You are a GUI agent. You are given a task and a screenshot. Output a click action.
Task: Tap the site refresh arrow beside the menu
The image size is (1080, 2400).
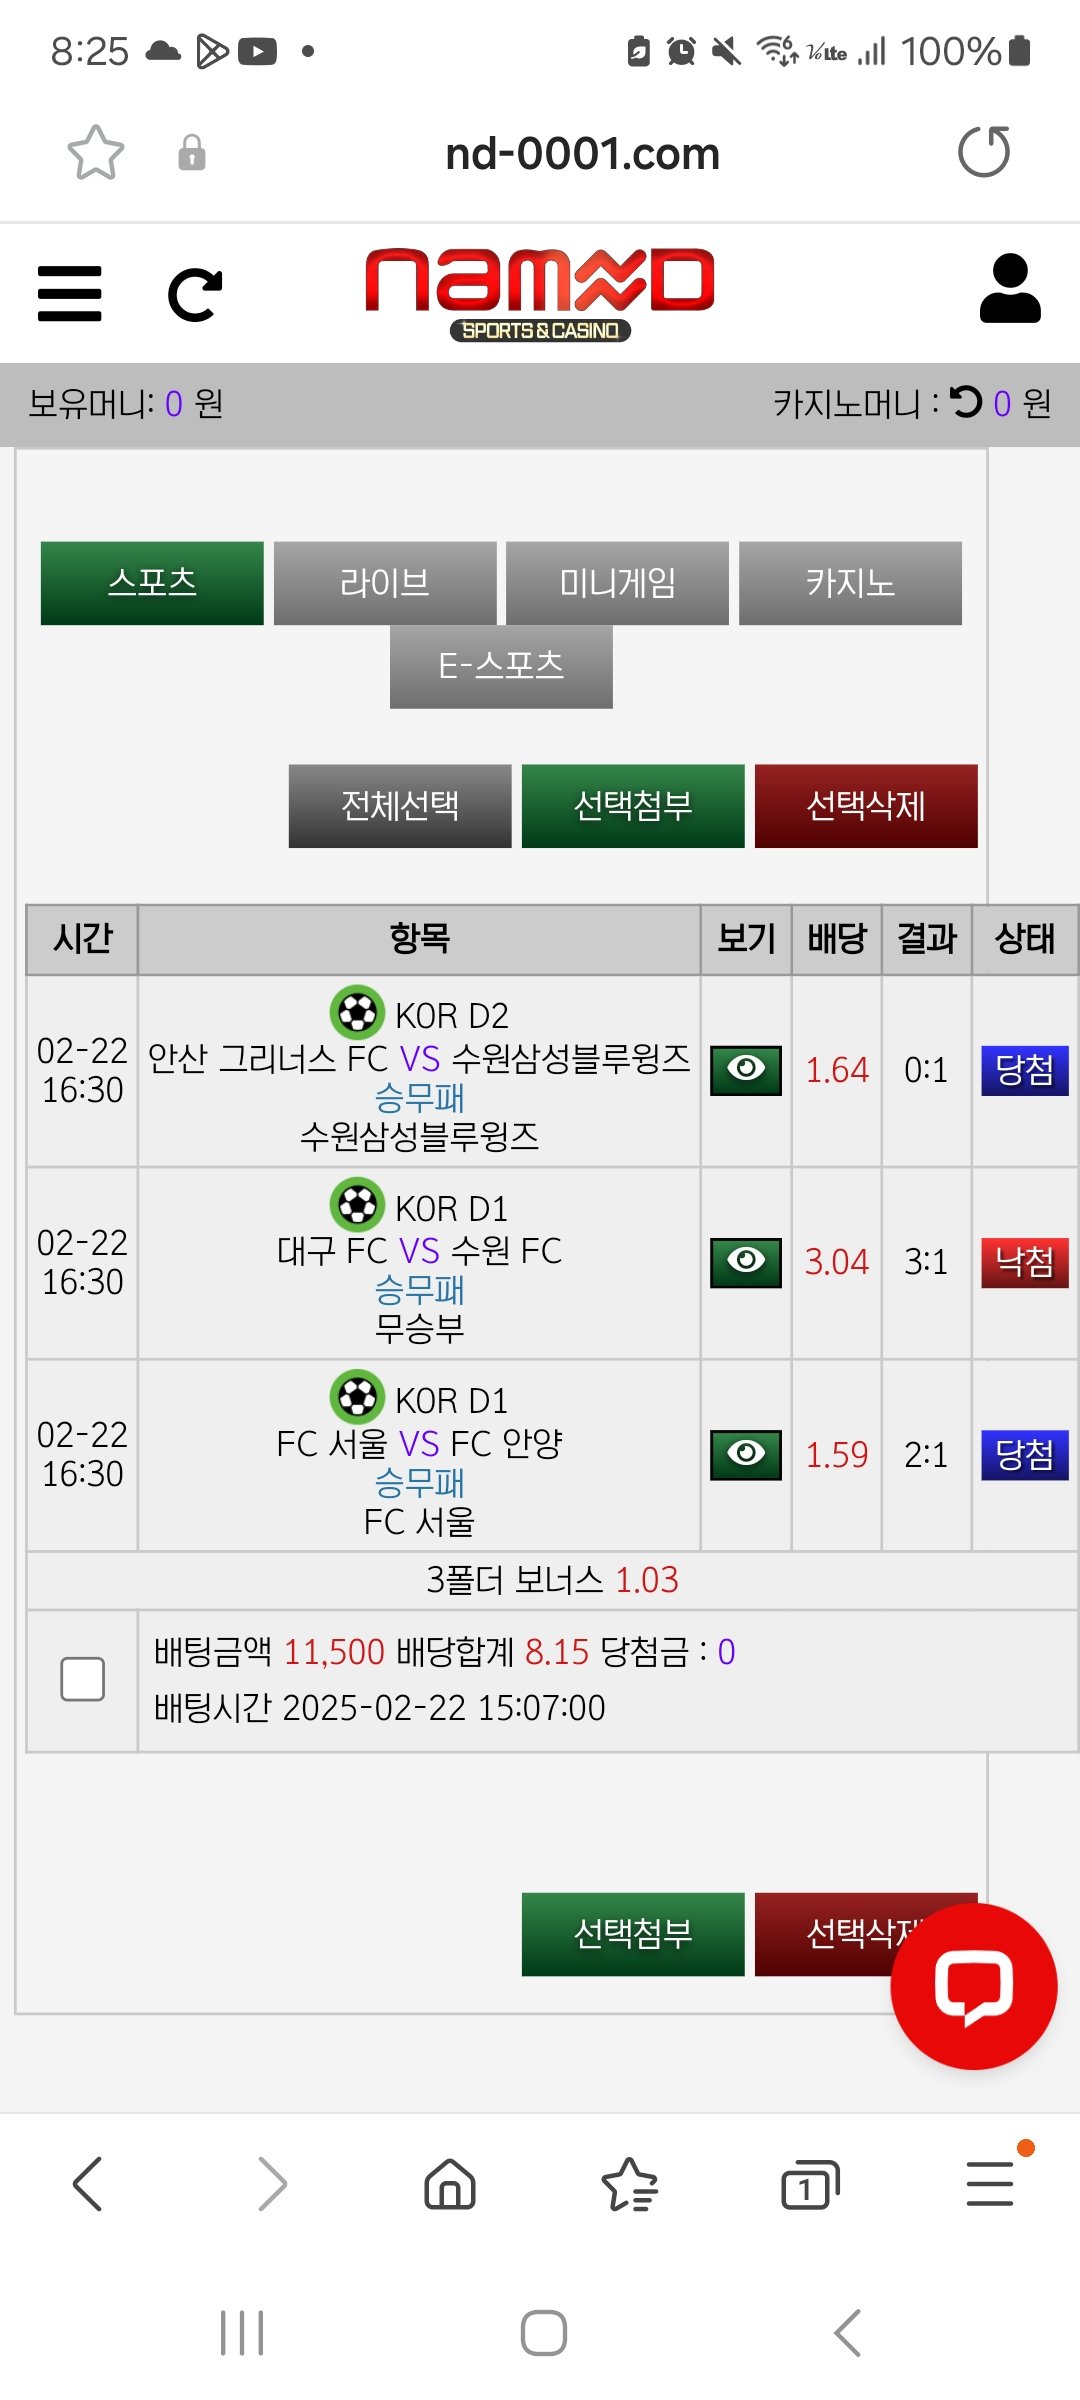(195, 295)
